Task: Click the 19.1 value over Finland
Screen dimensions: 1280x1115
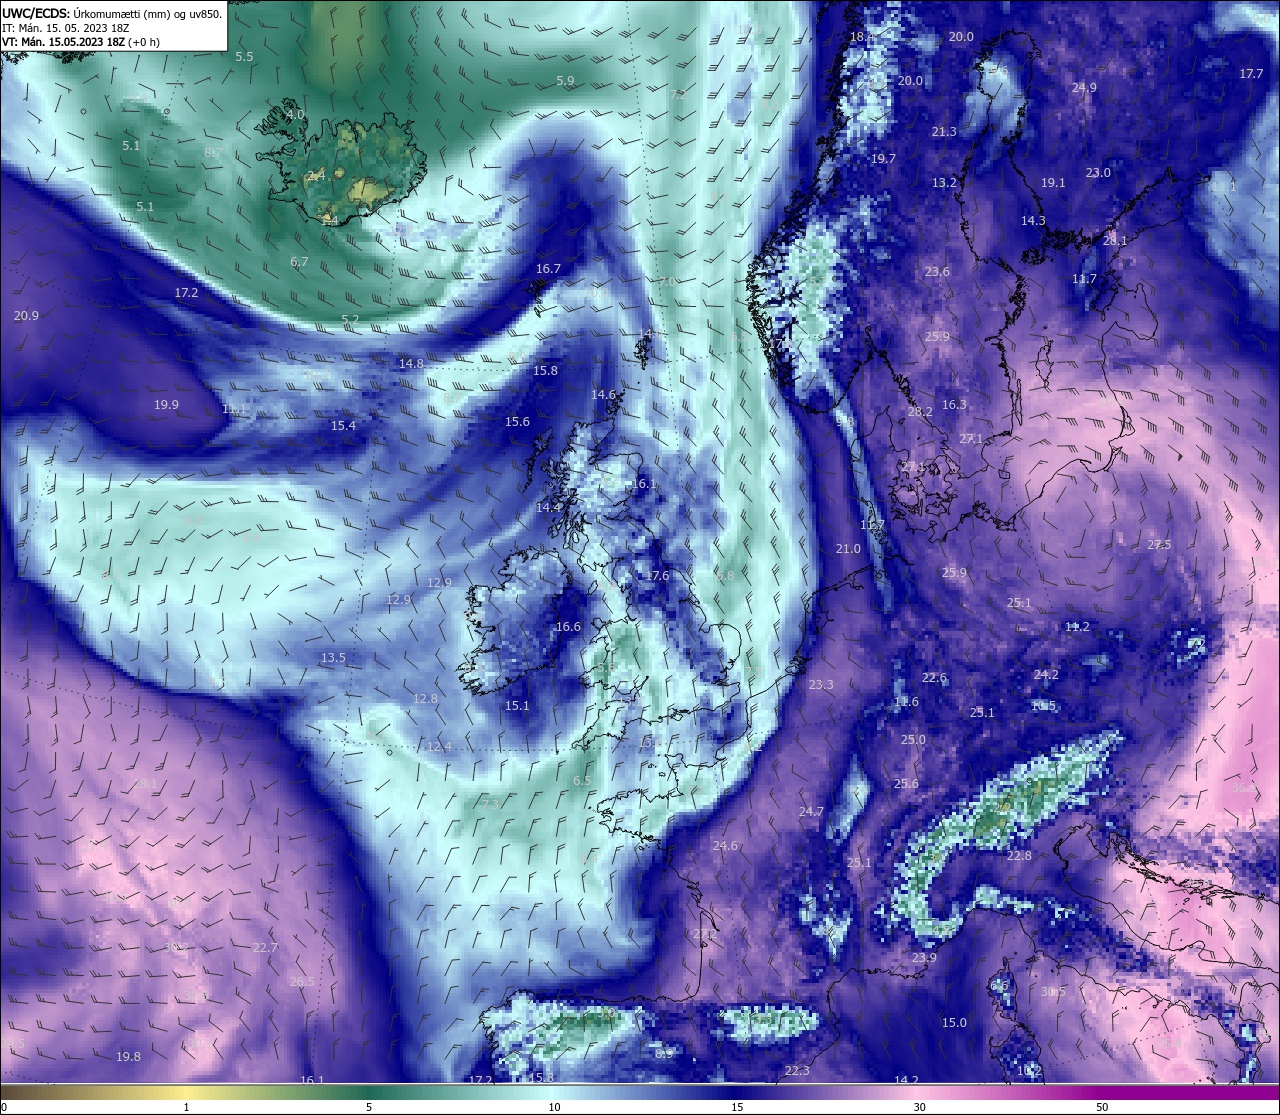Action: 1053,183
